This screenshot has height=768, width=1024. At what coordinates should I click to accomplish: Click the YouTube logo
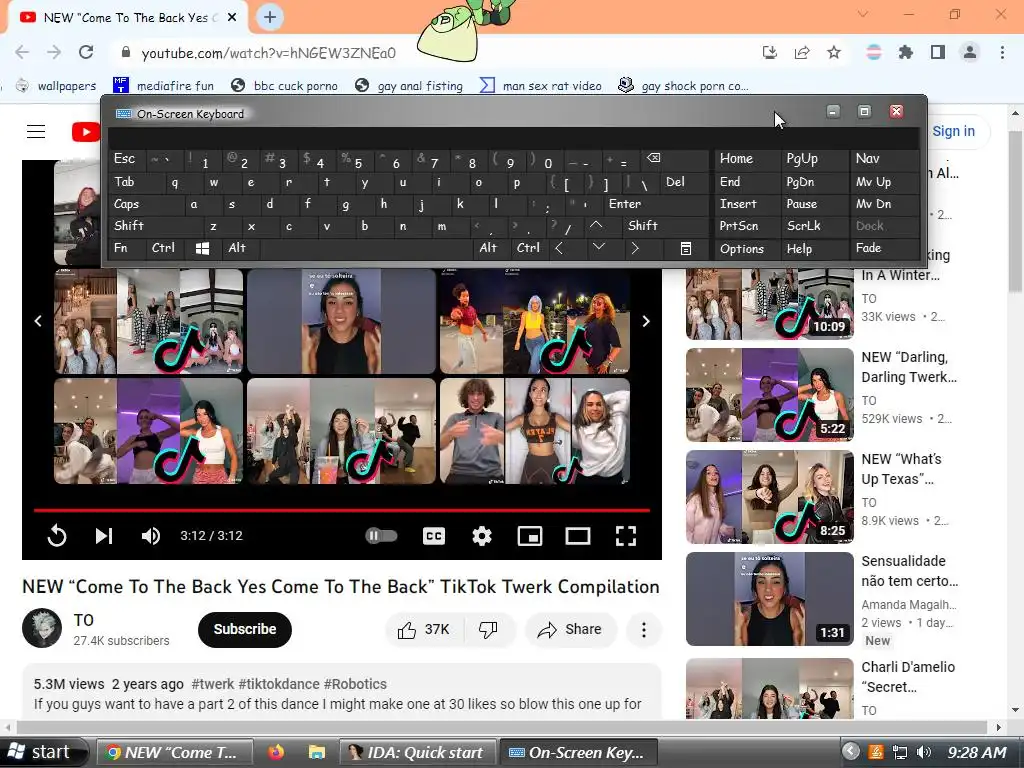[x=86, y=132]
